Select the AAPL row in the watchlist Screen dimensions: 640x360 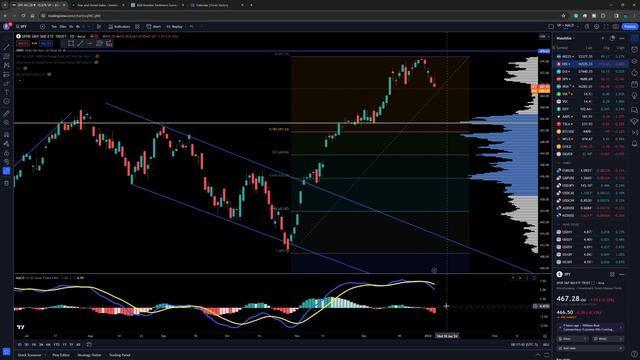click(x=591, y=116)
